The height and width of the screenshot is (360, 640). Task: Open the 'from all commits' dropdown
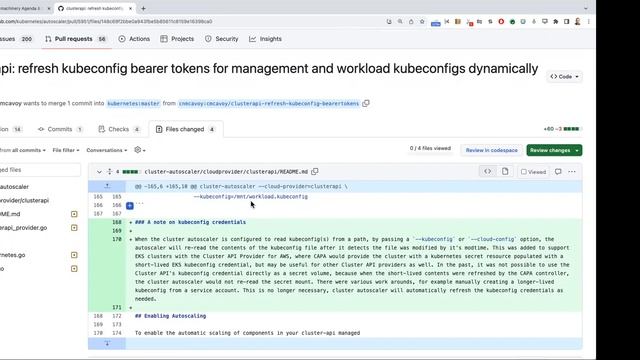click(x=23, y=150)
